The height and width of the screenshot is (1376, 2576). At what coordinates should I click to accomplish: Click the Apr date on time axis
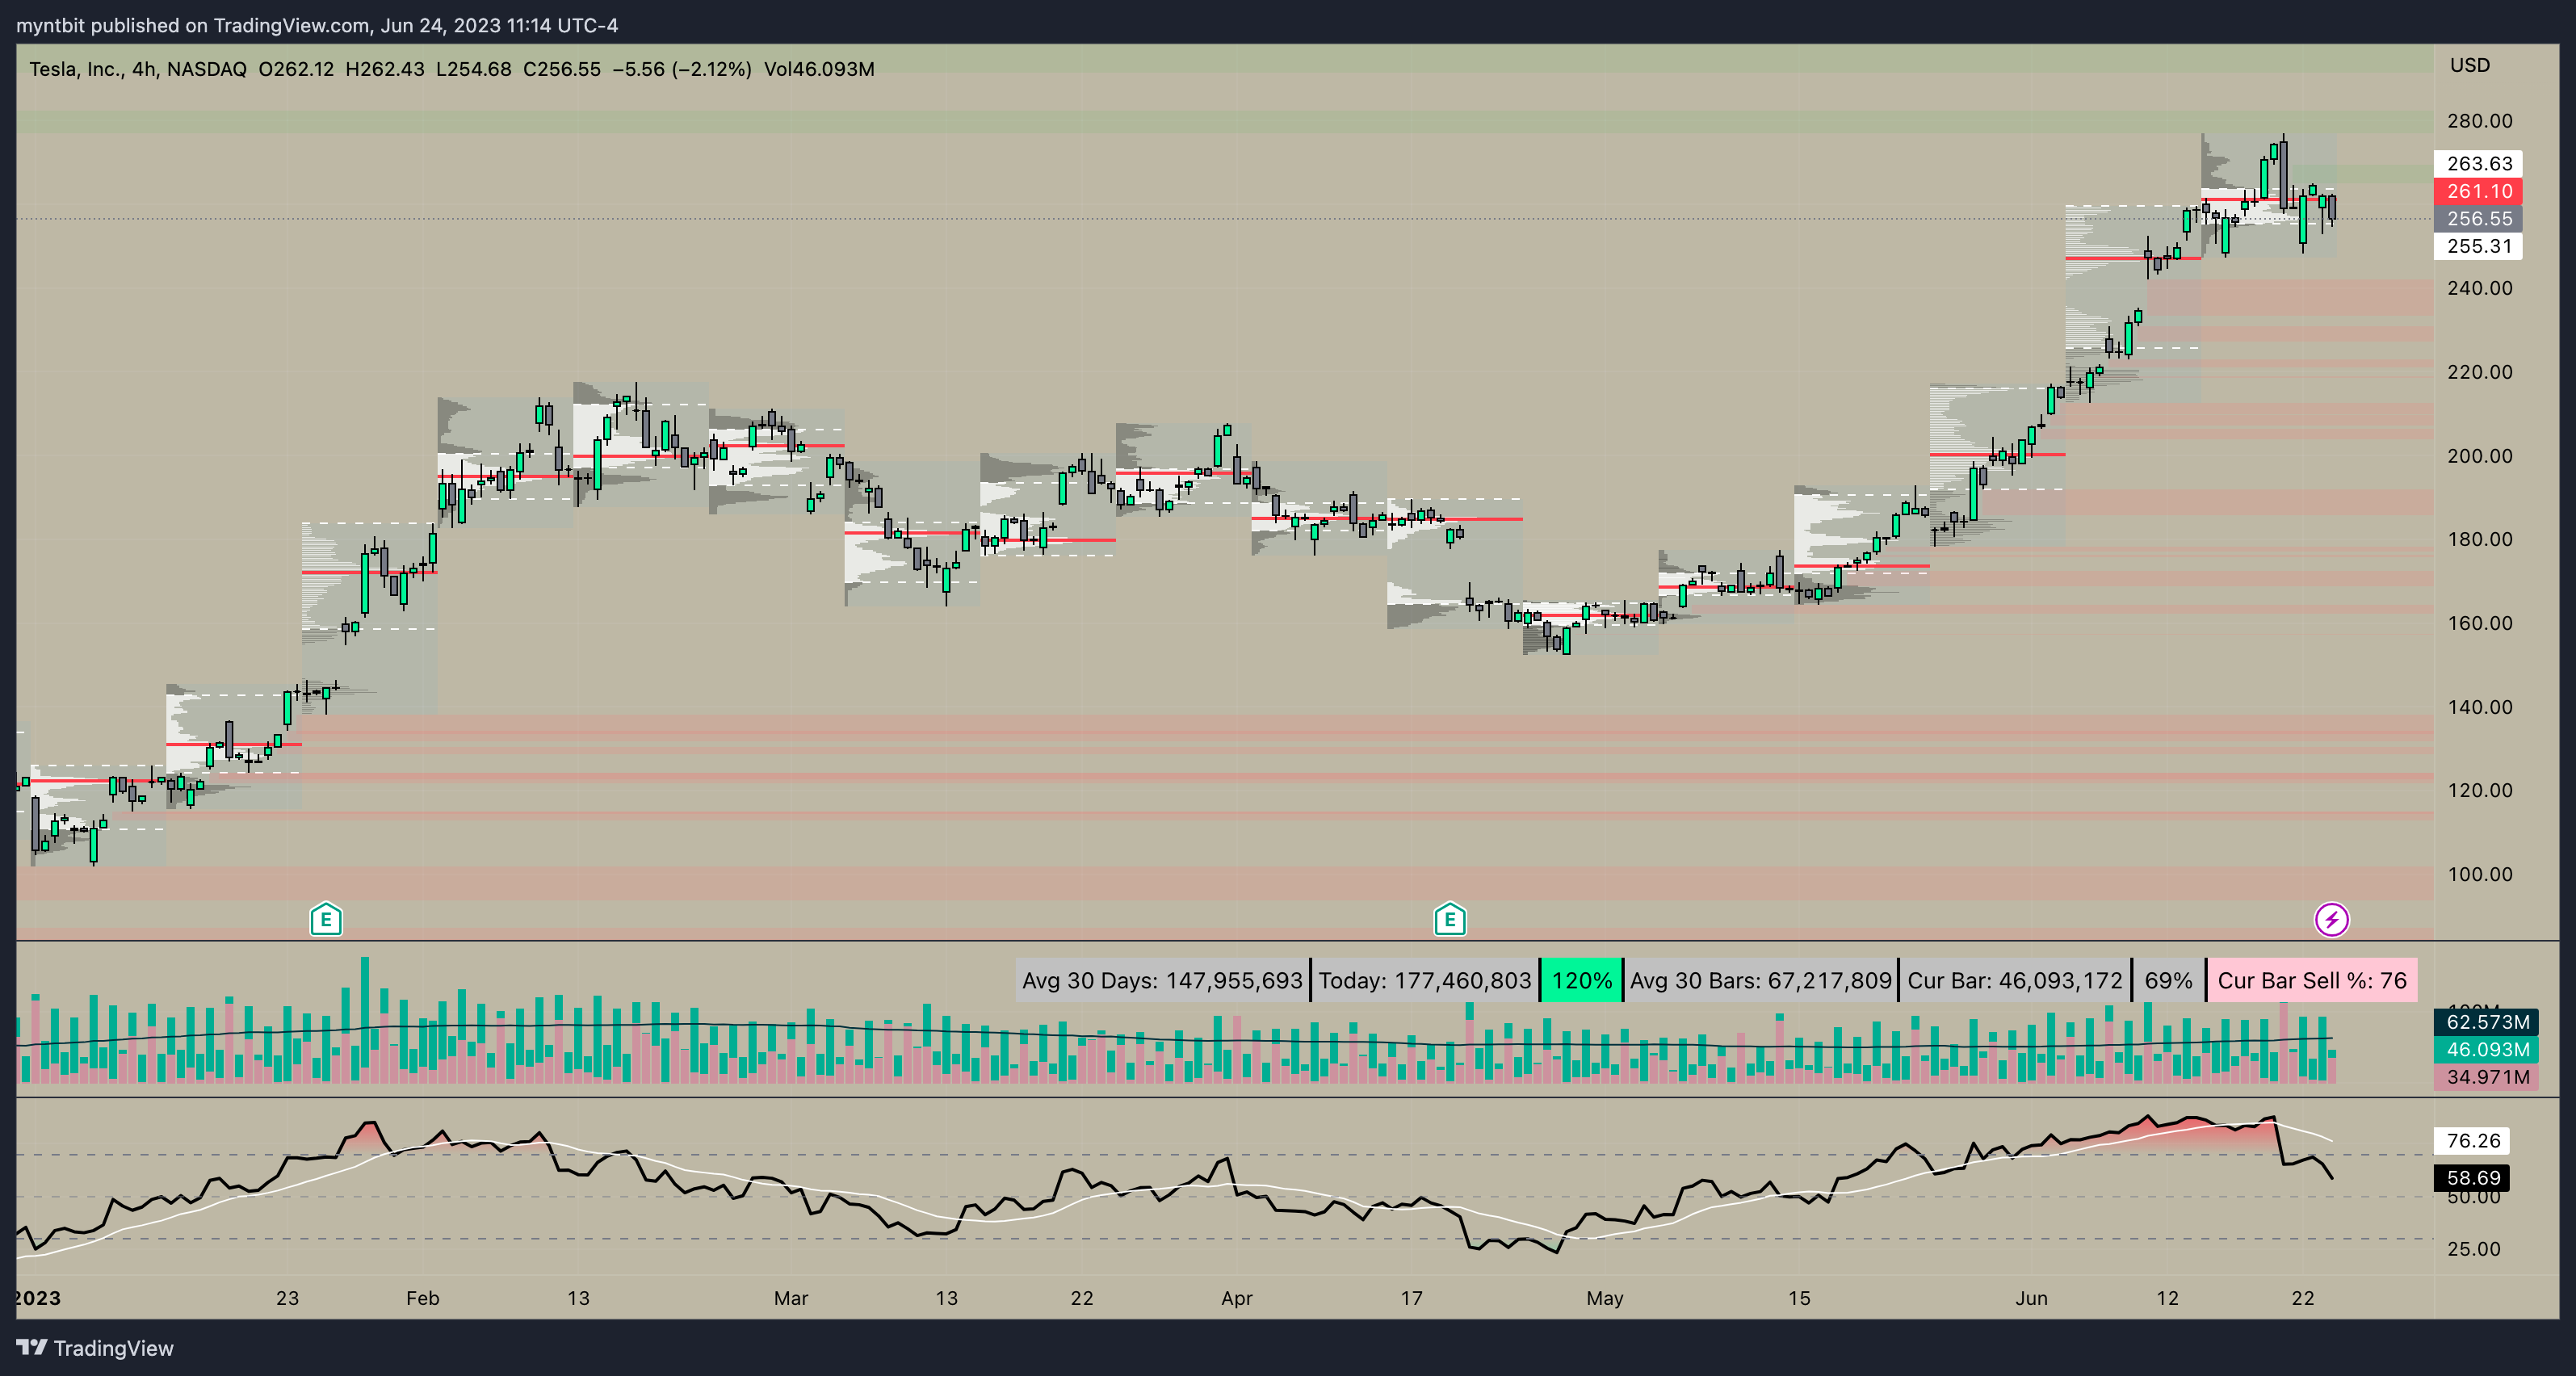pyautogui.click(x=1236, y=1298)
